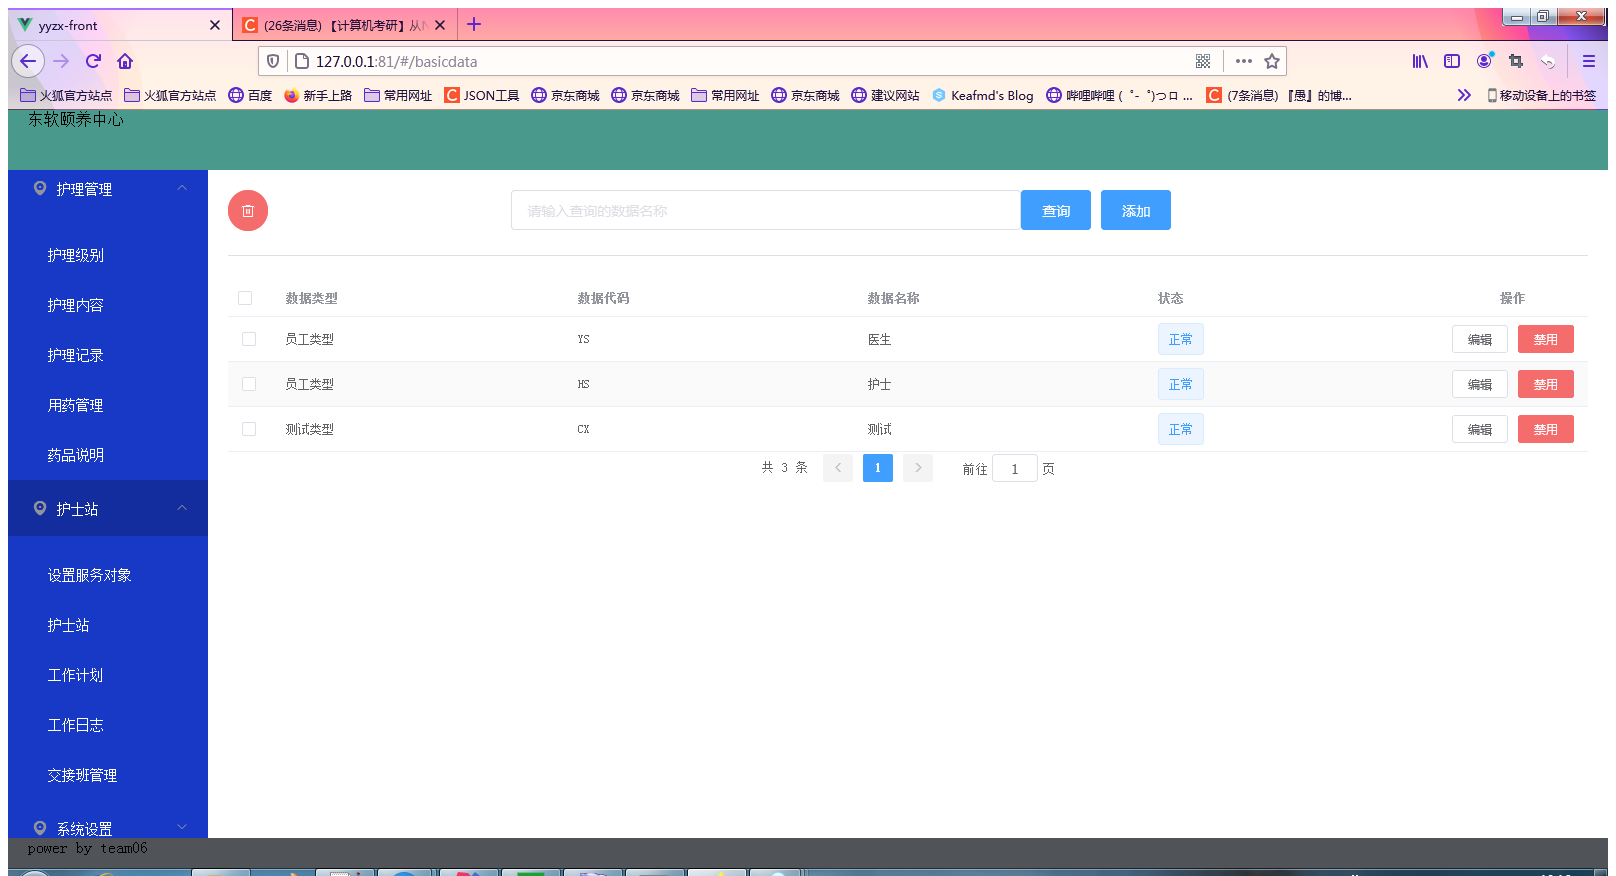Edit the 测试 row
Viewport: 1616px width, 876px height.
(x=1480, y=429)
